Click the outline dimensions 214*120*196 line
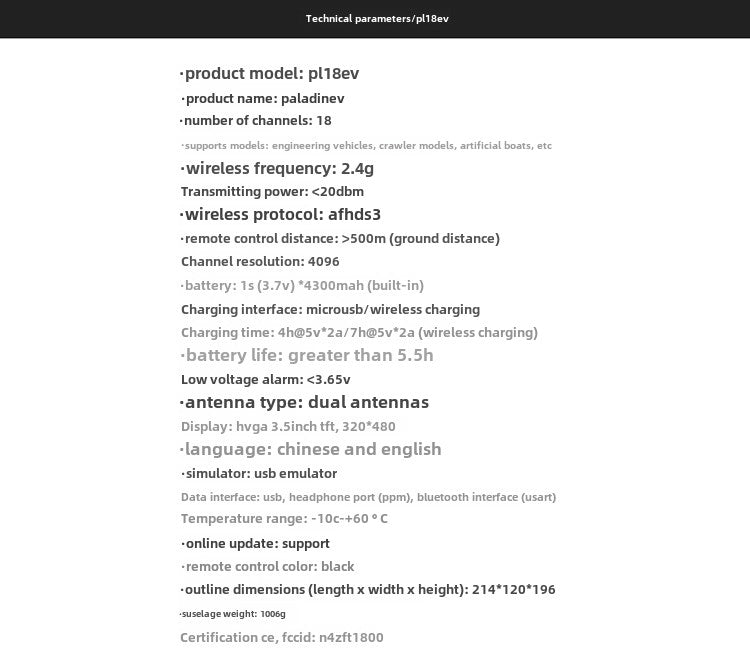Screen dimensions: 750x670 (x=368, y=589)
